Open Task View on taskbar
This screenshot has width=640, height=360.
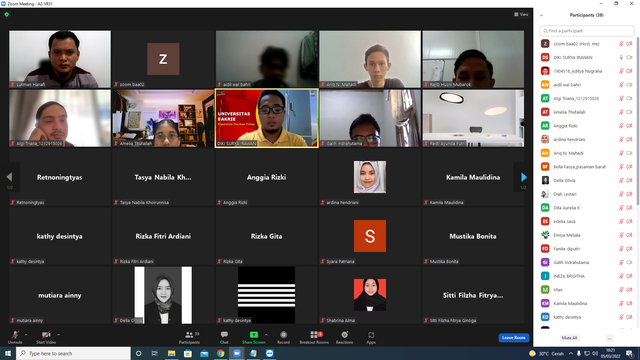155,353
